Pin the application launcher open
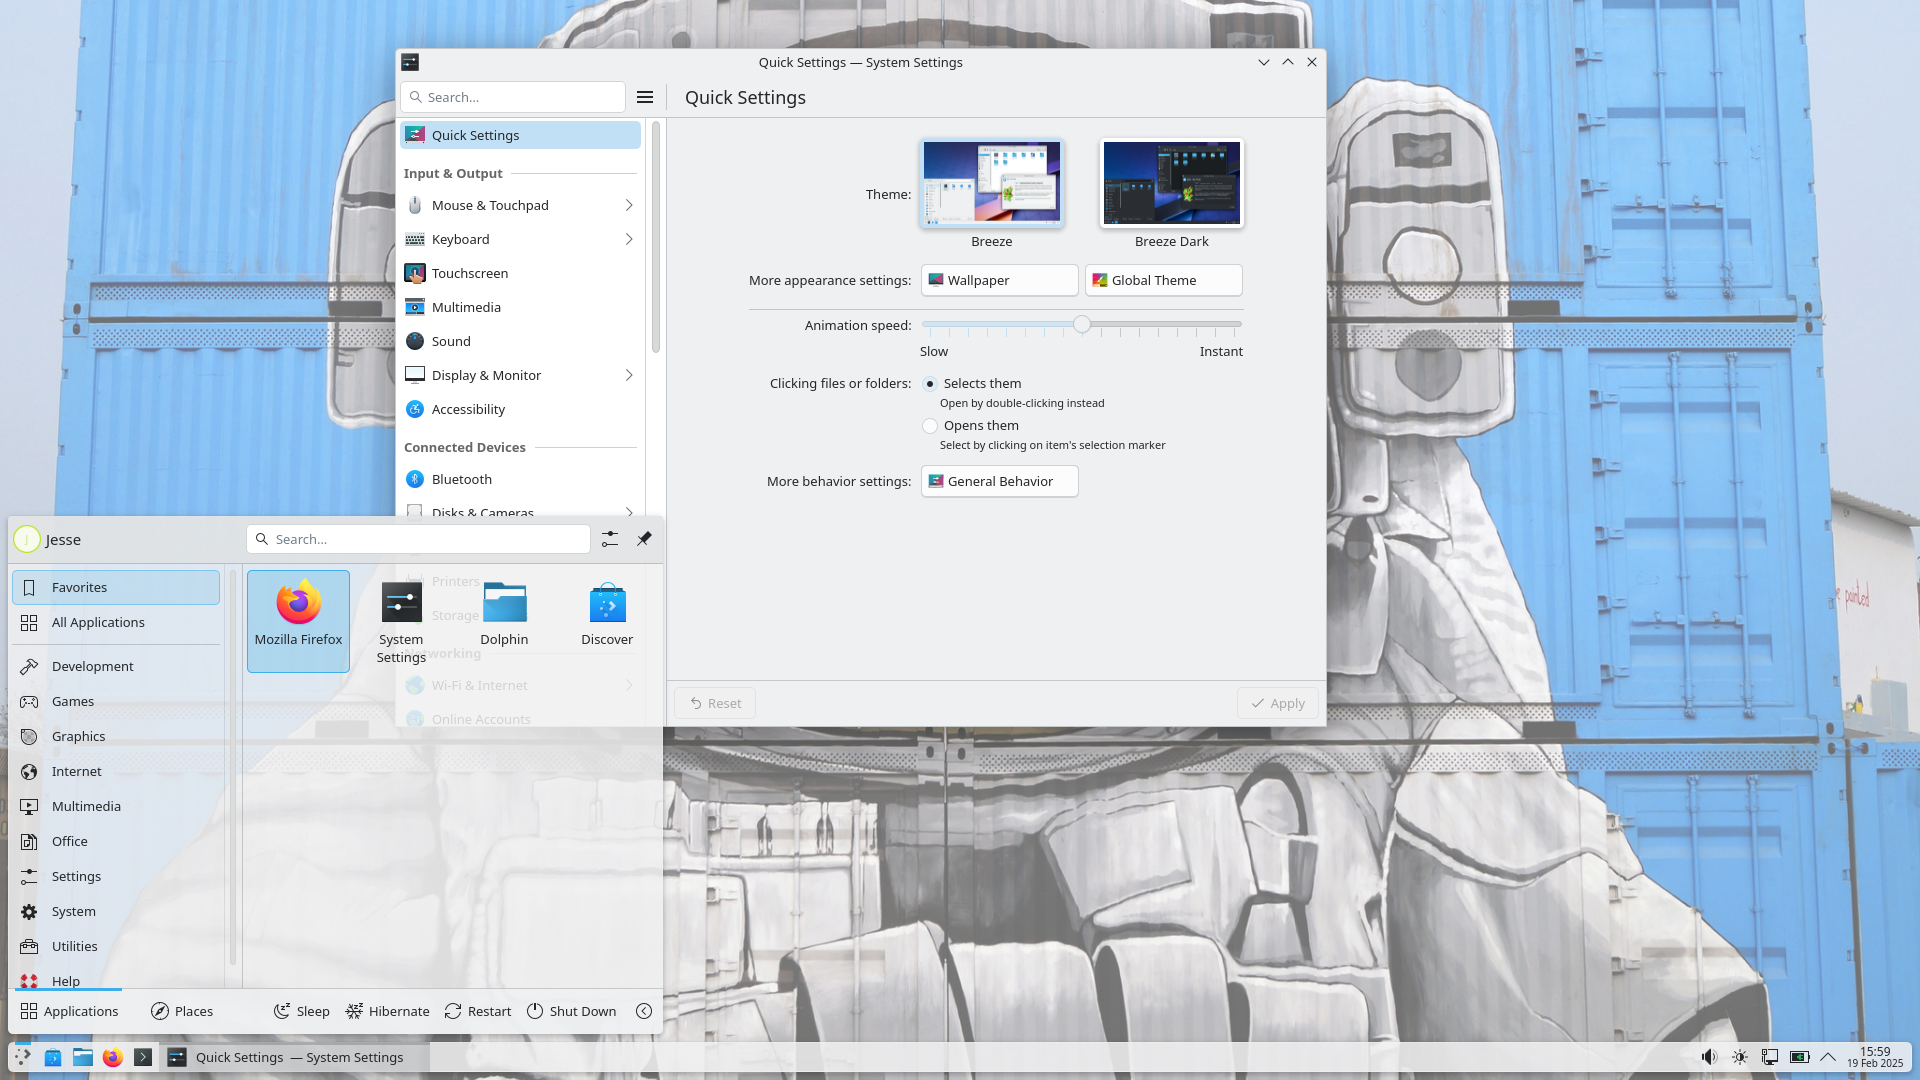The height and width of the screenshot is (1080, 1920). (x=644, y=539)
